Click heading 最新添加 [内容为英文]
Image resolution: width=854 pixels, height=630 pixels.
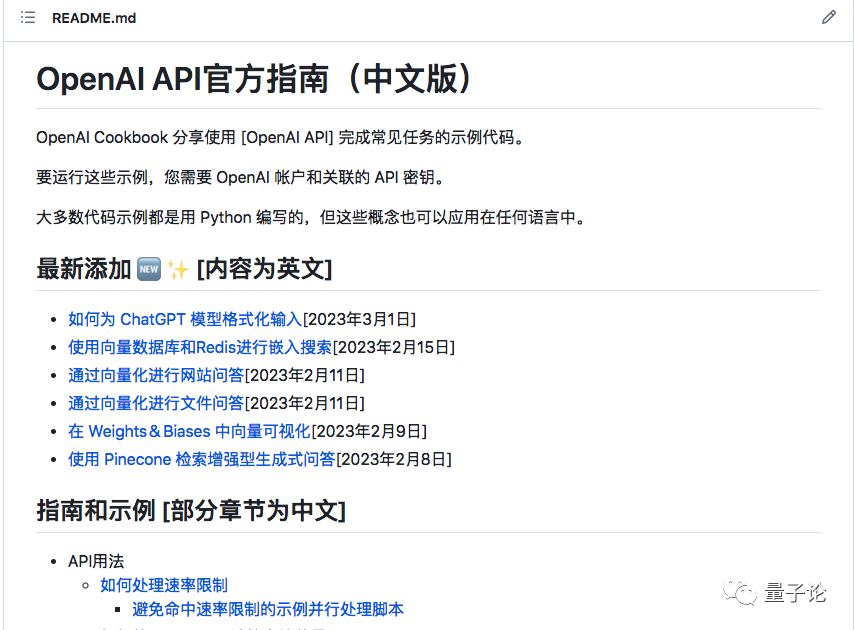(185, 269)
